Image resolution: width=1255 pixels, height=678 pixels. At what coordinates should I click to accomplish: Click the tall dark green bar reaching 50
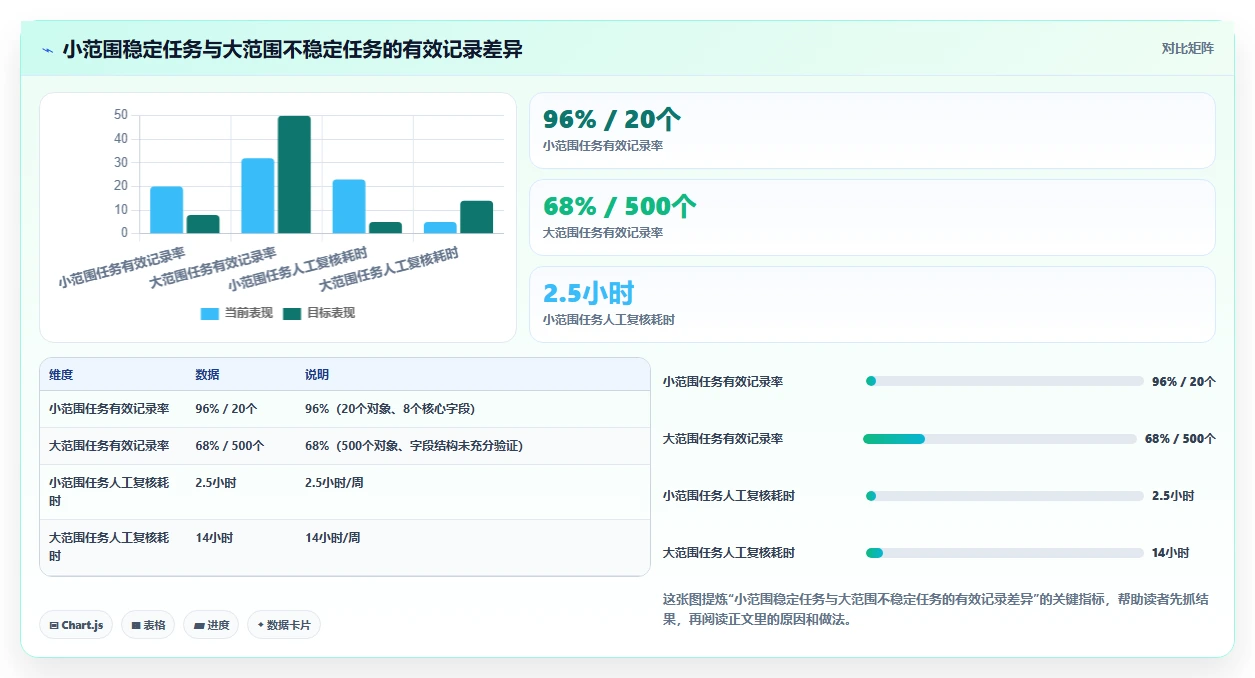click(294, 175)
